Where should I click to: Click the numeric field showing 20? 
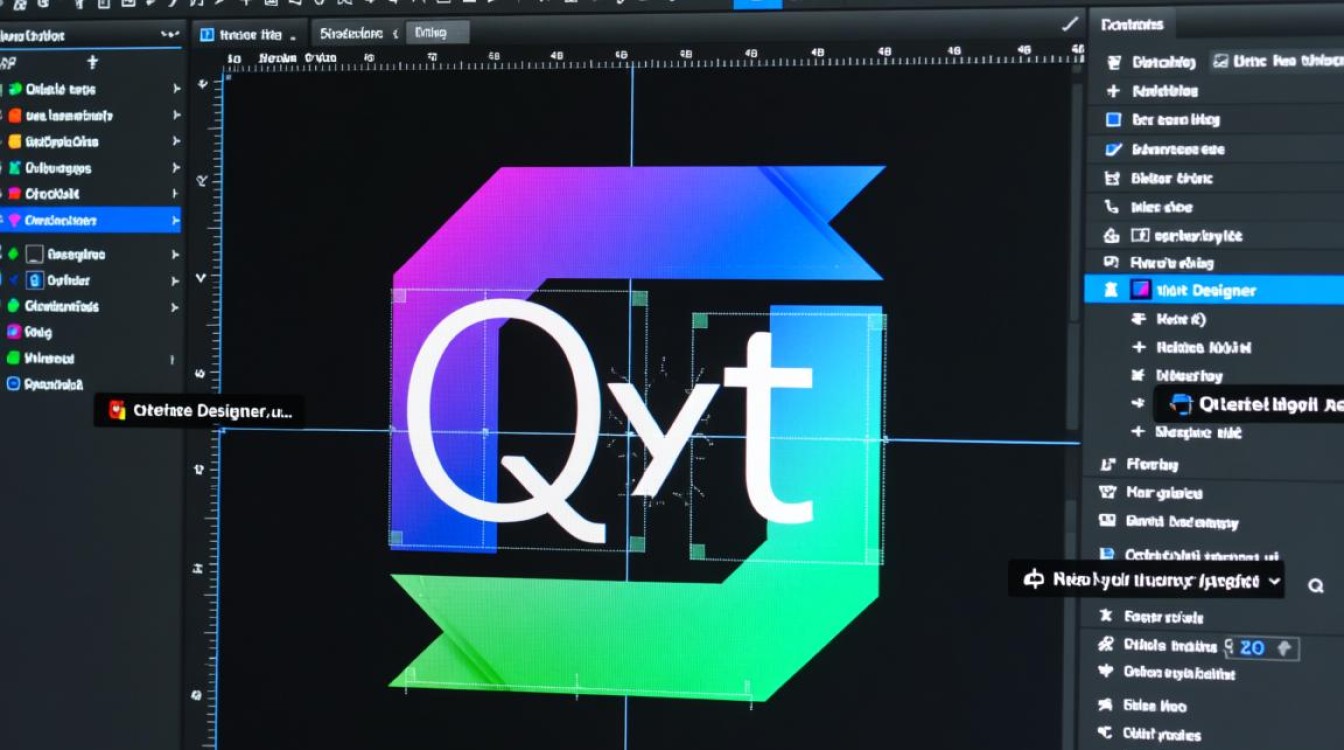[x=1252, y=648]
